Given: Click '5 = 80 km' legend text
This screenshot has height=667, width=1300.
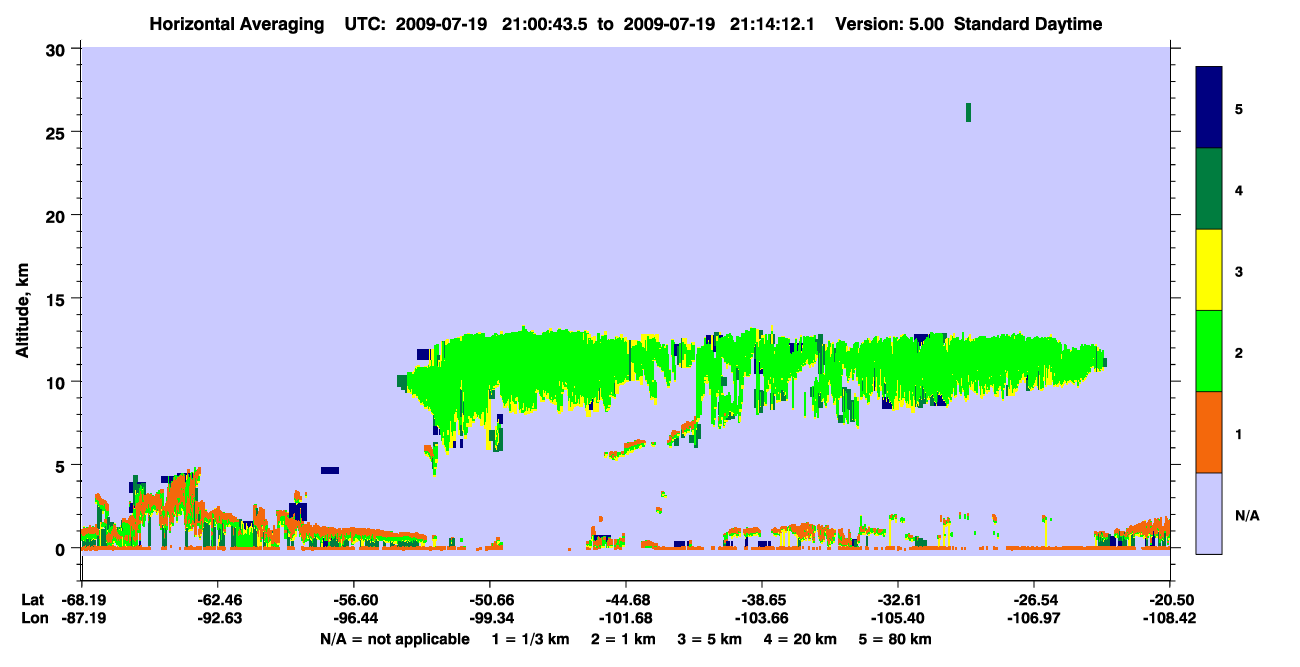Looking at the screenshot, I should 895,639.
